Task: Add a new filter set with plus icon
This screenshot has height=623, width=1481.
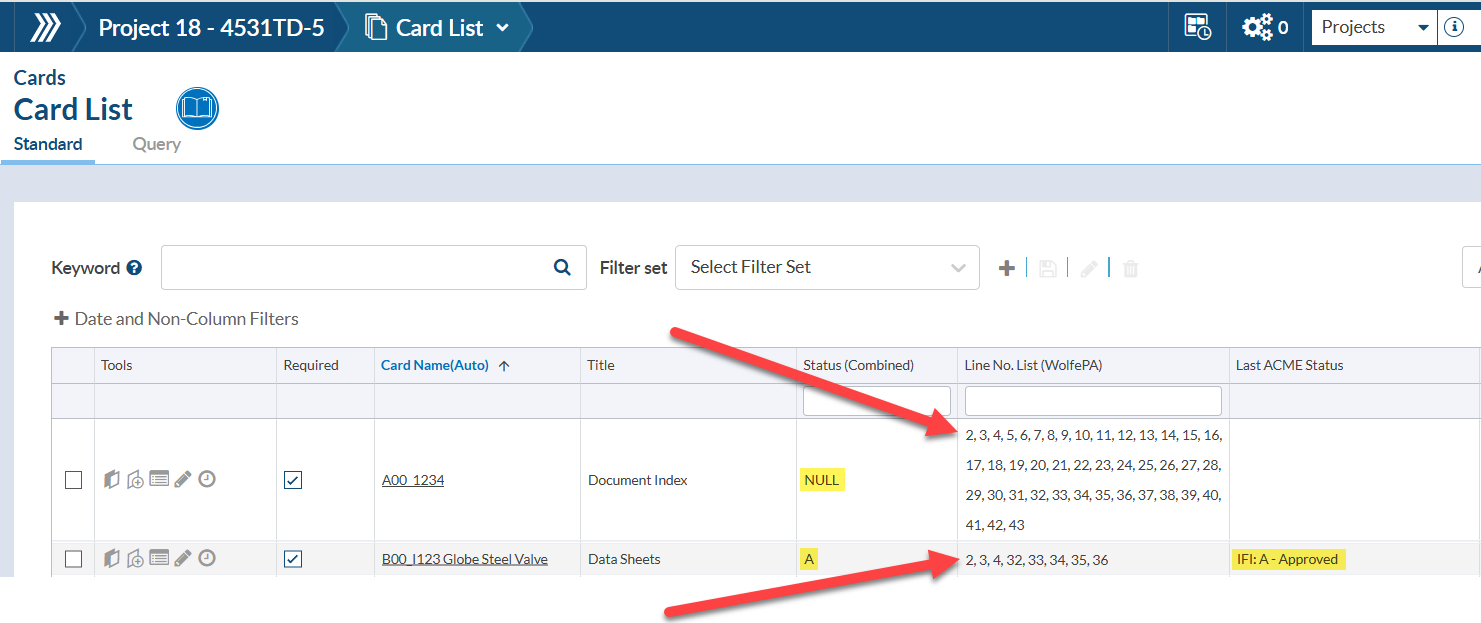Action: coord(1007,268)
